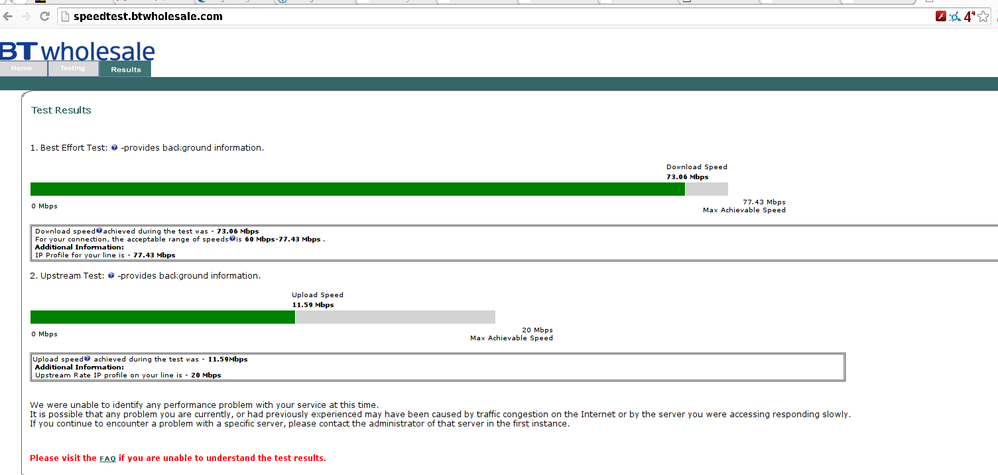Click '0 Mbps' label under upload bar
Image resolution: width=998 pixels, height=475 pixels.
[x=44, y=334]
